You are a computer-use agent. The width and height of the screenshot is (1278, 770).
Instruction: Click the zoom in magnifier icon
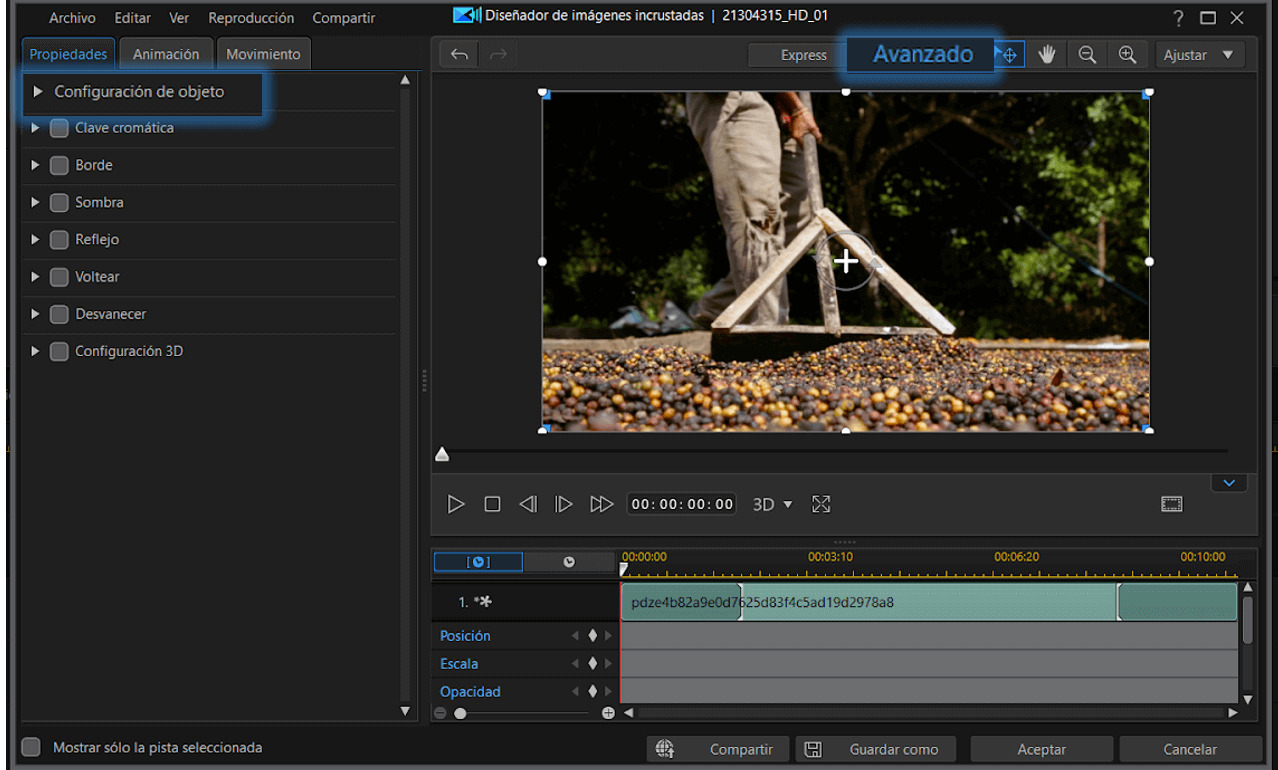[x=1127, y=55]
